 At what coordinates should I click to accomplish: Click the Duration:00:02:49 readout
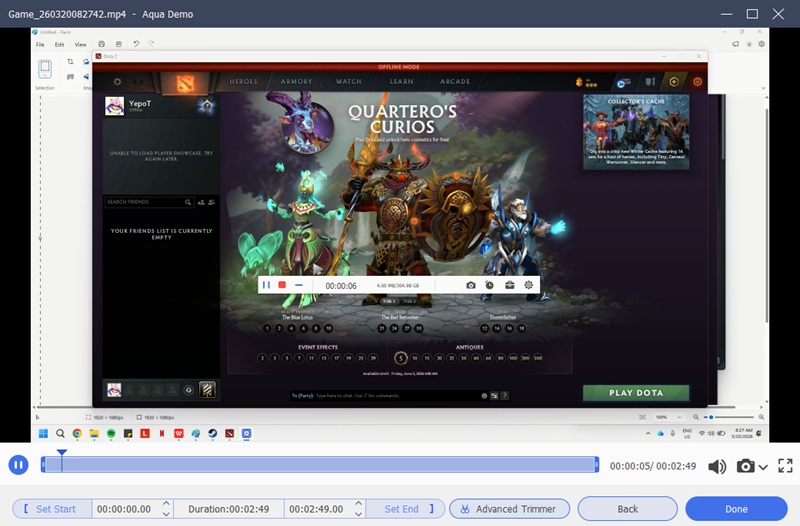229,509
